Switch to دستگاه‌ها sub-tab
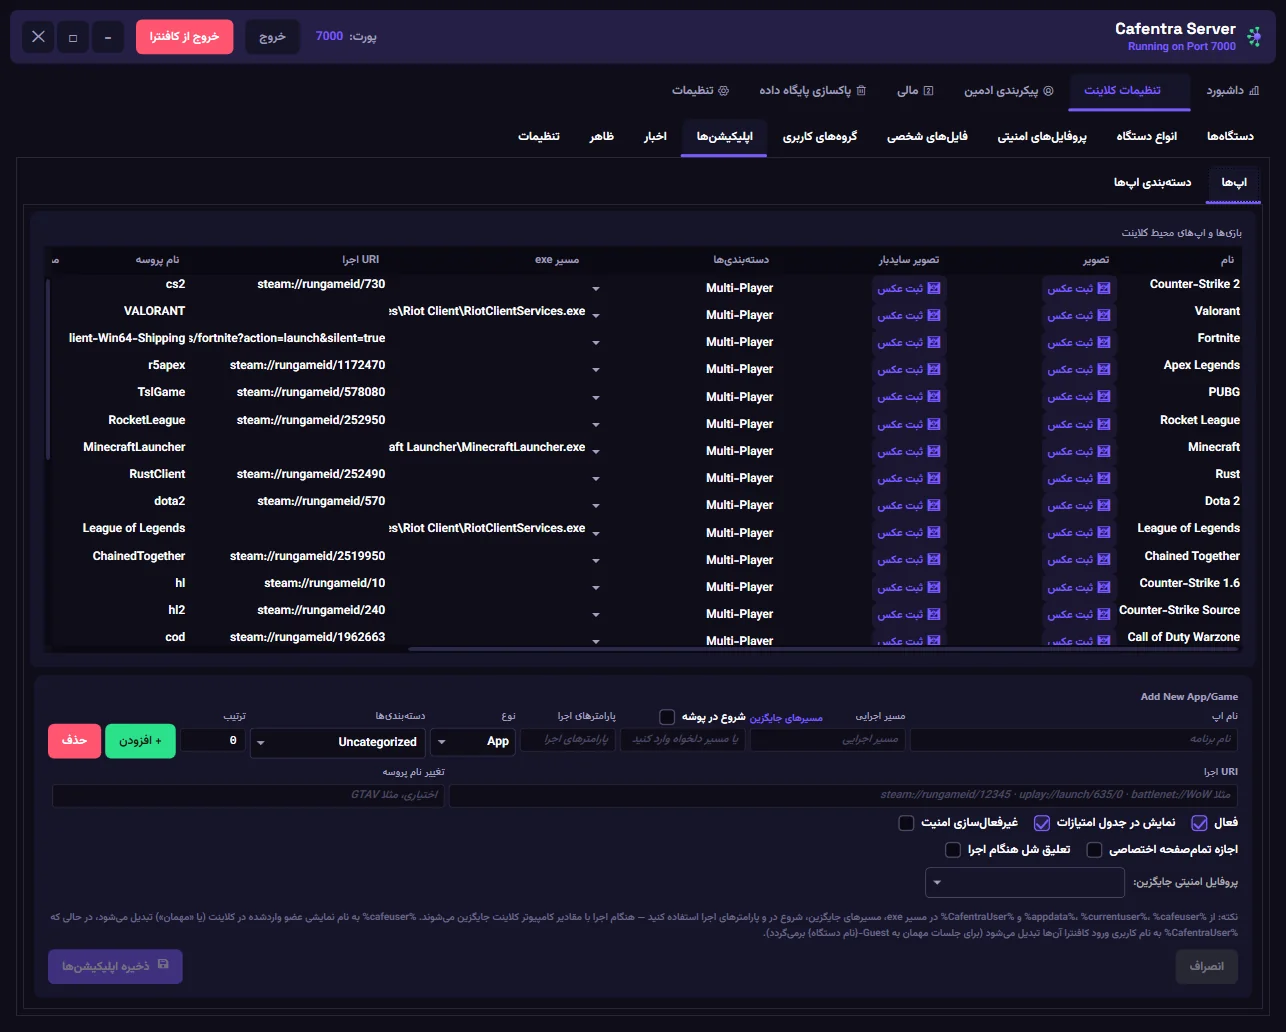The image size is (1286, 1032). point(1230,136)
